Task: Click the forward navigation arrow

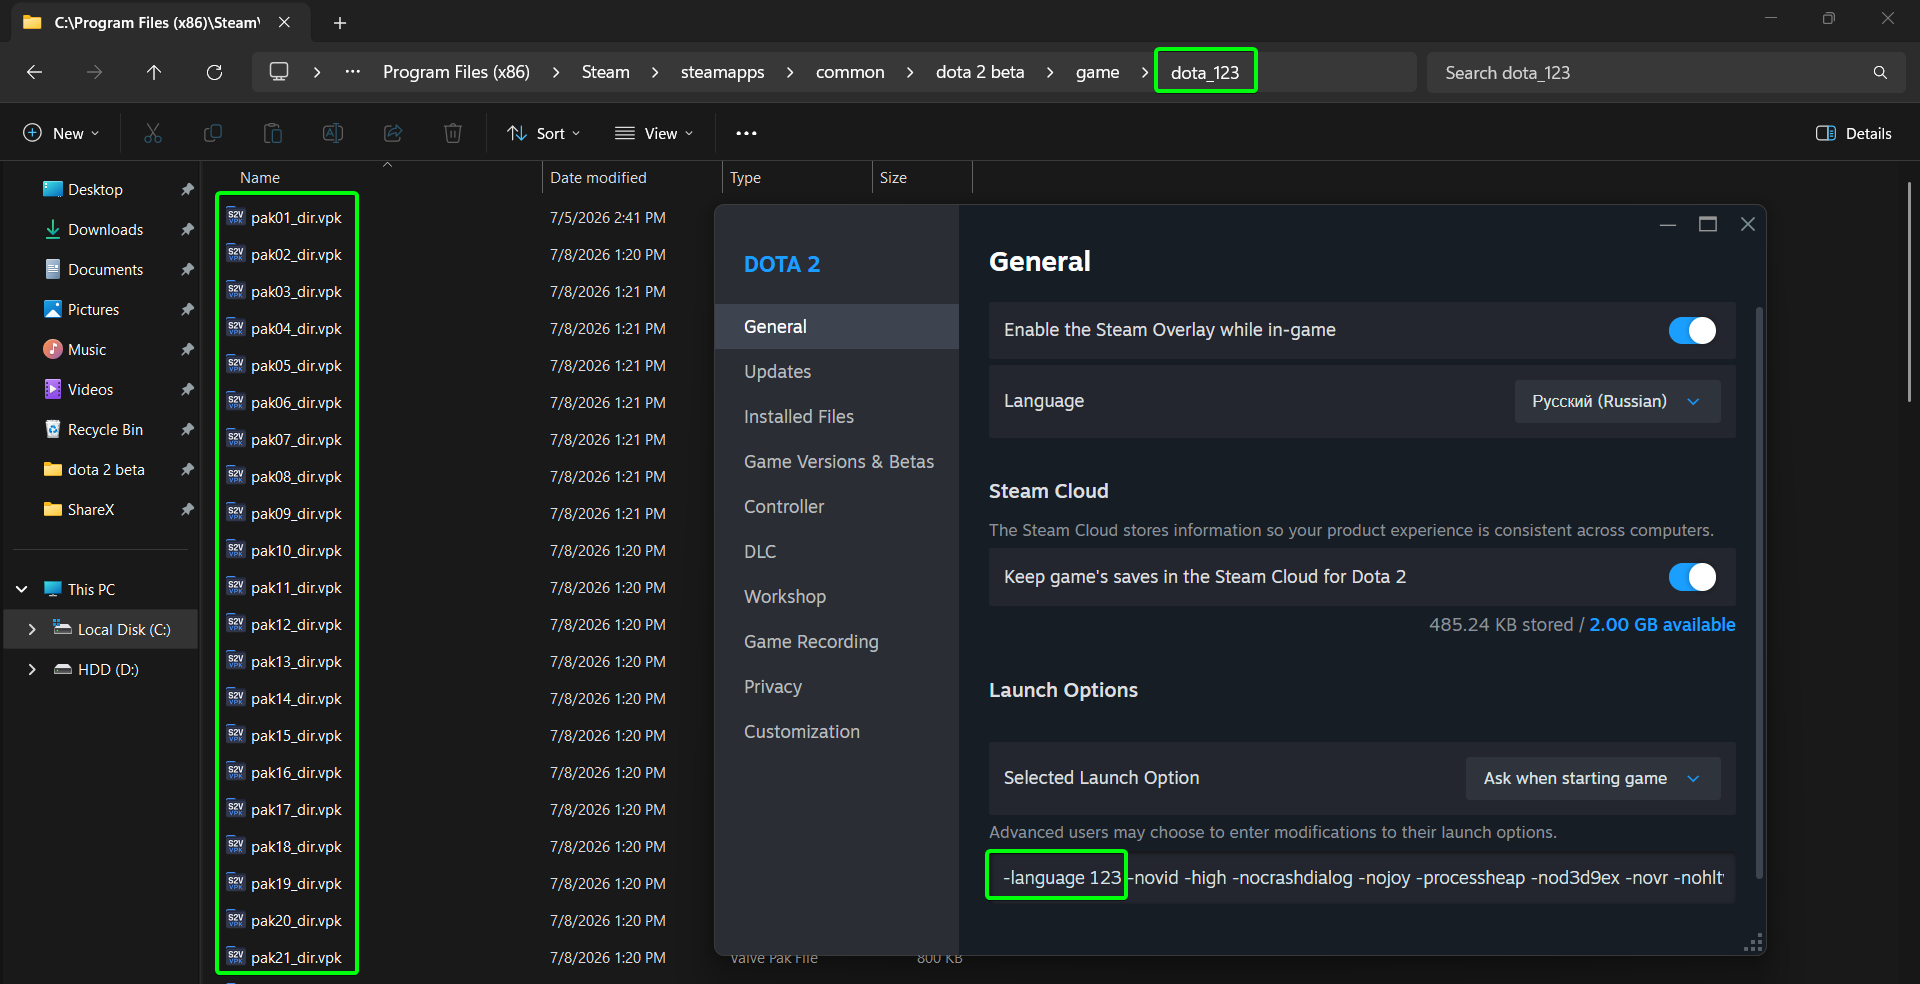Action: click(94, 72)
